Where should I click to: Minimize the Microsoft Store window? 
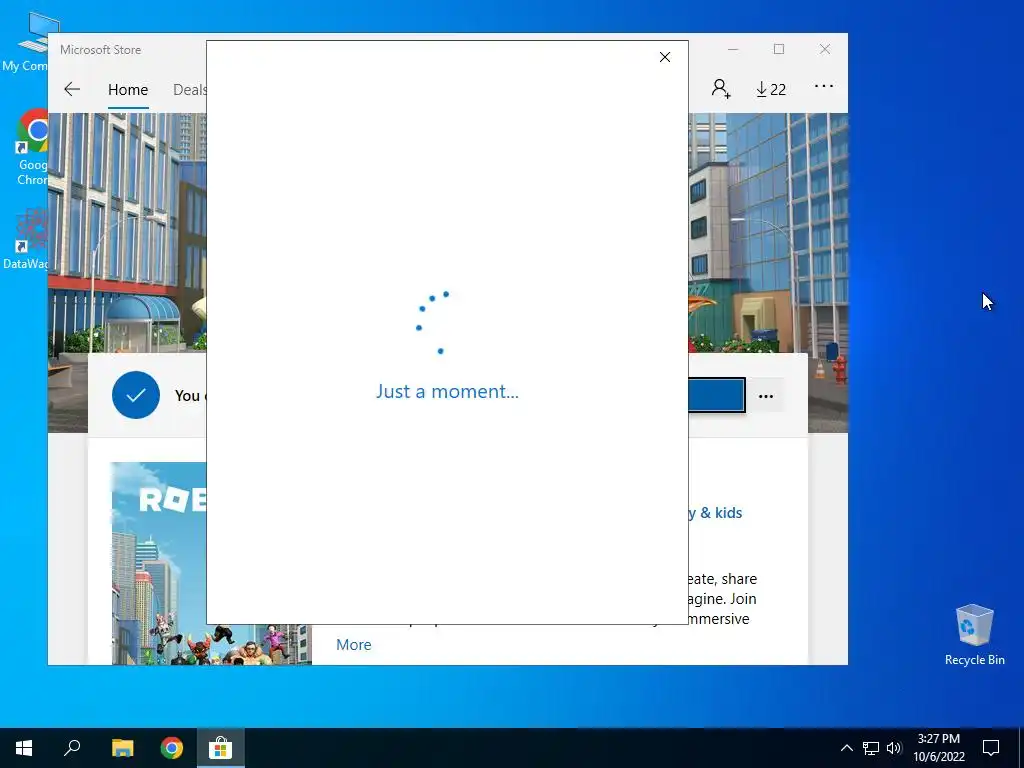pyautogui.click(x=733, y=50)
